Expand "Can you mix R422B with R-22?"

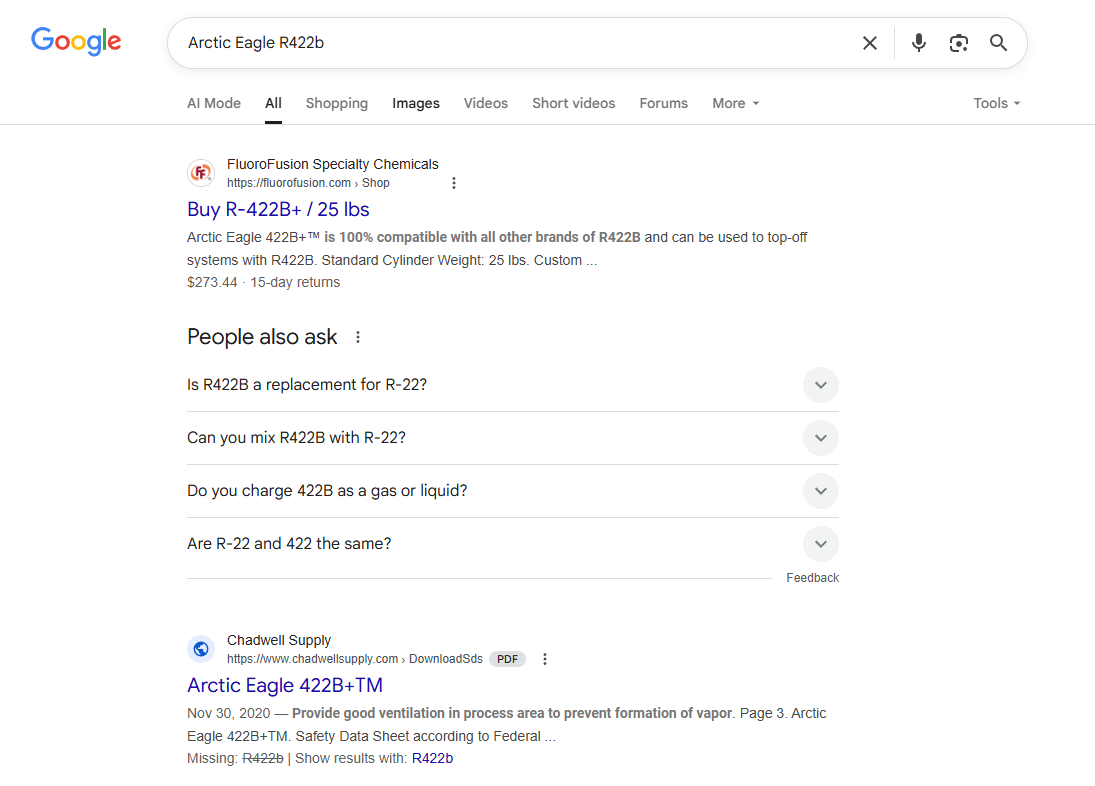coord(820,438)
